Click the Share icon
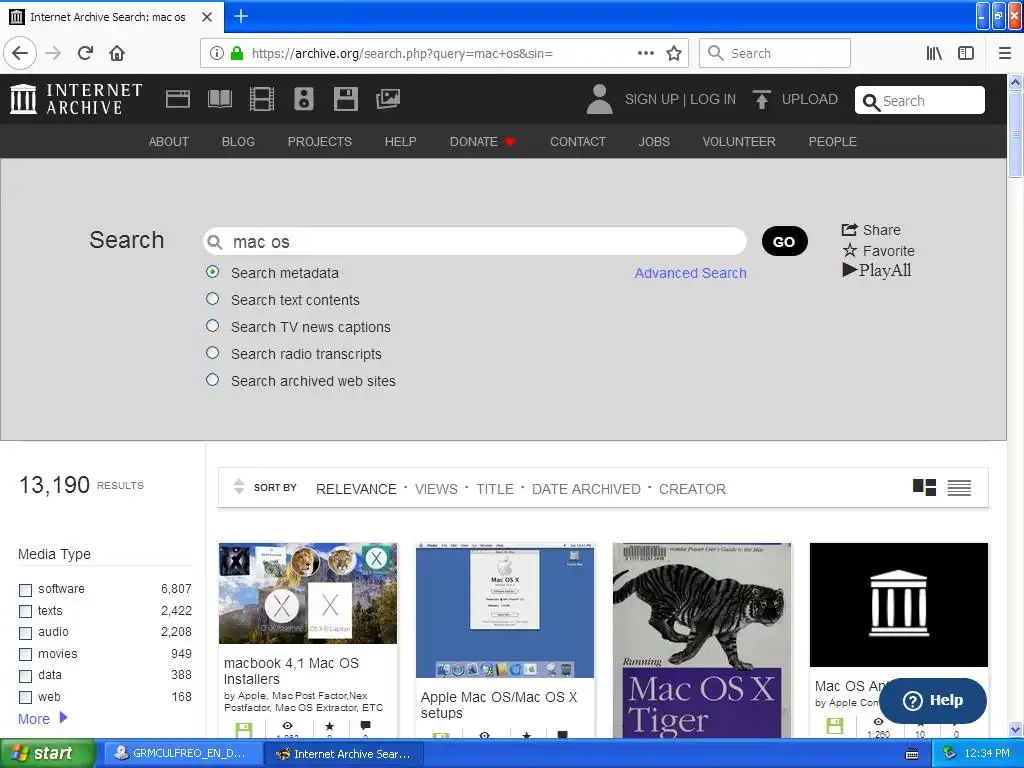1024x768 pixels. point(849,229)
